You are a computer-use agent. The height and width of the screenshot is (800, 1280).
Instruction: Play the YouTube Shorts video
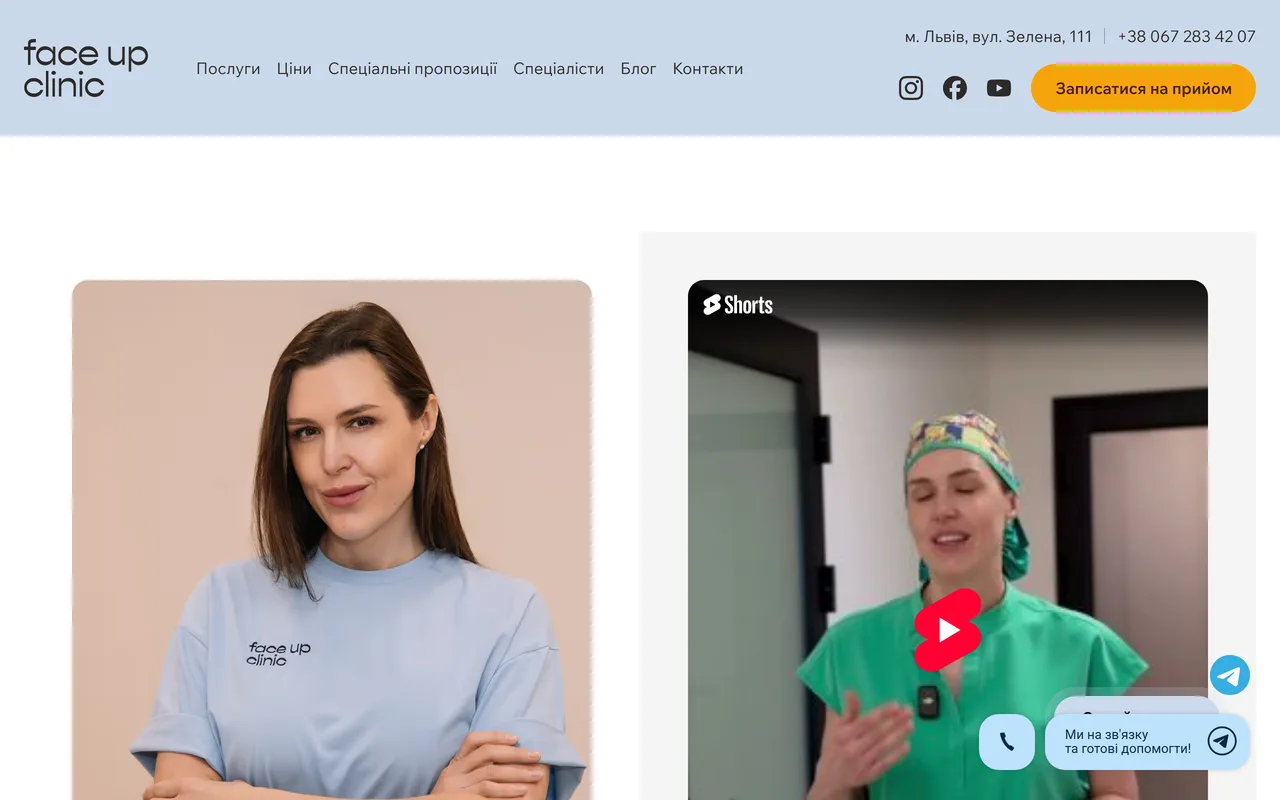[x=948, y=630]
